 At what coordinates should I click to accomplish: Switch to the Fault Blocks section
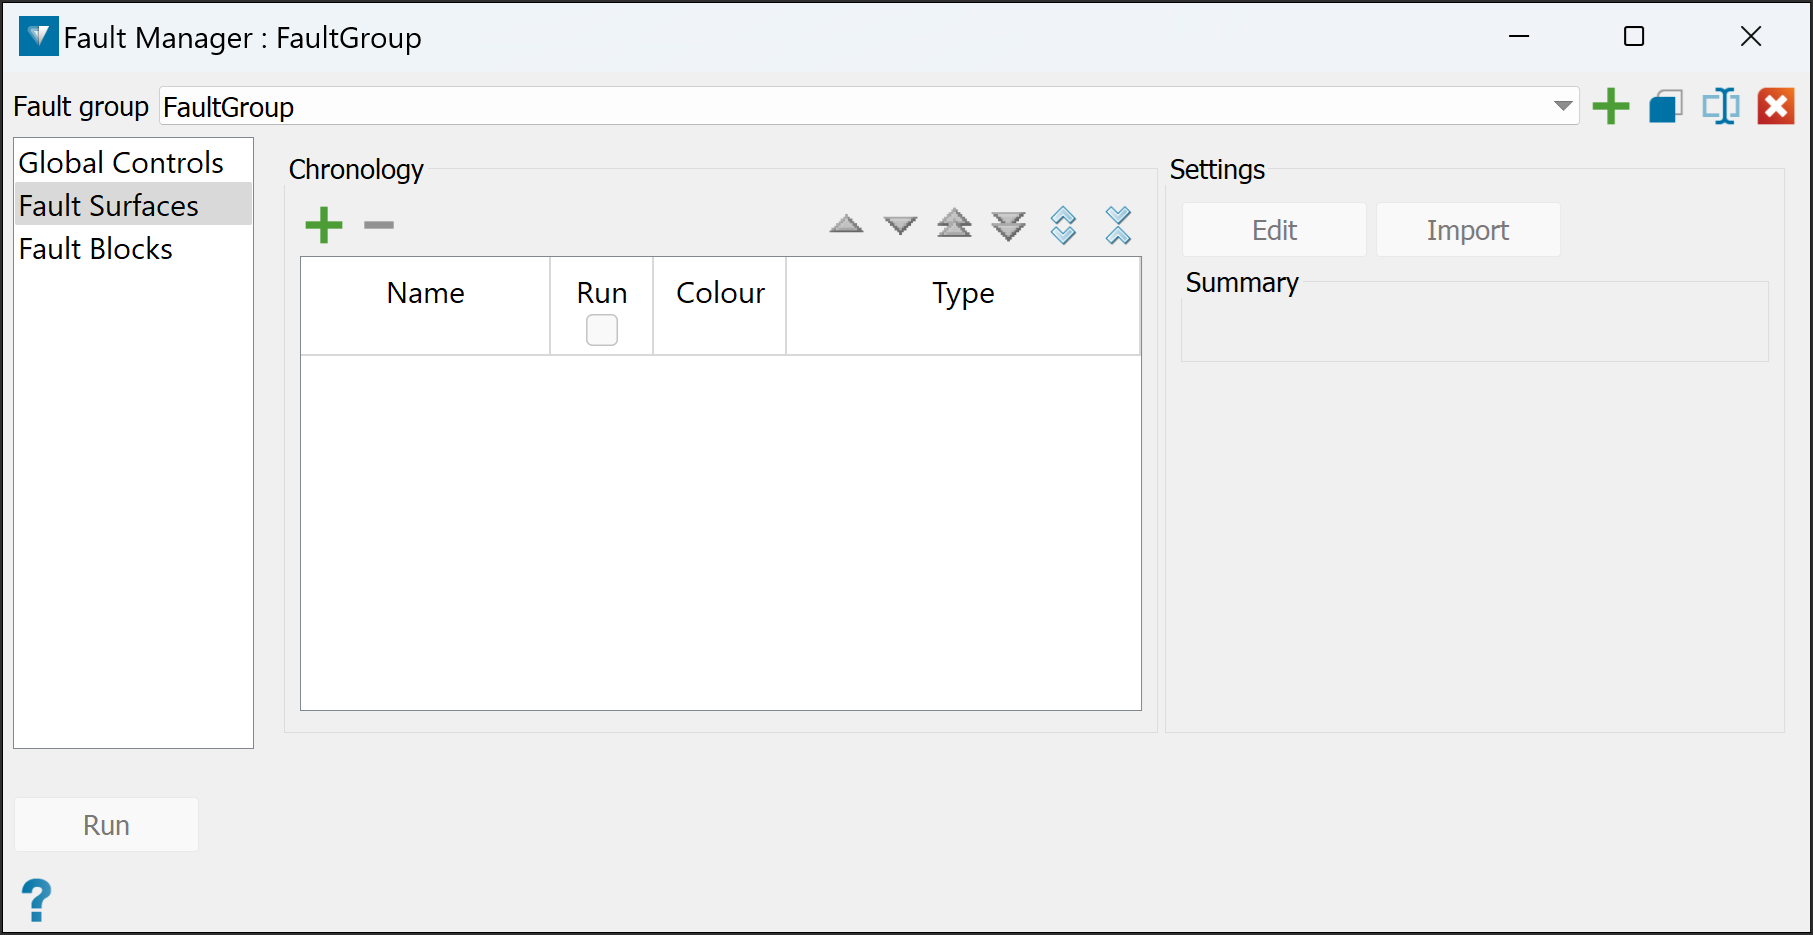click(x=96, y=249)
